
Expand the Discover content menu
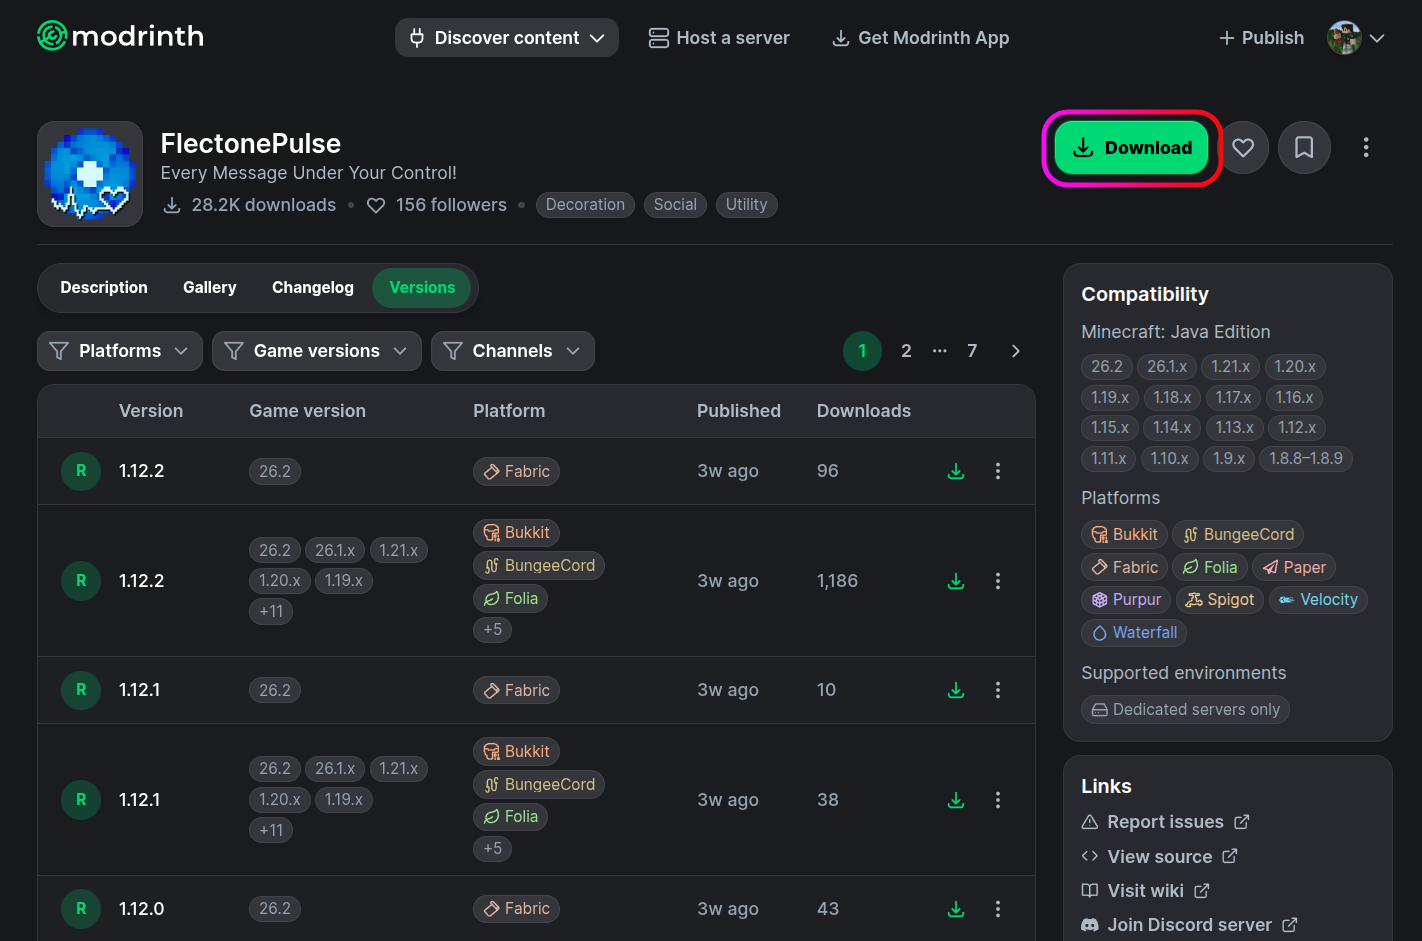[x=507, y=38]
